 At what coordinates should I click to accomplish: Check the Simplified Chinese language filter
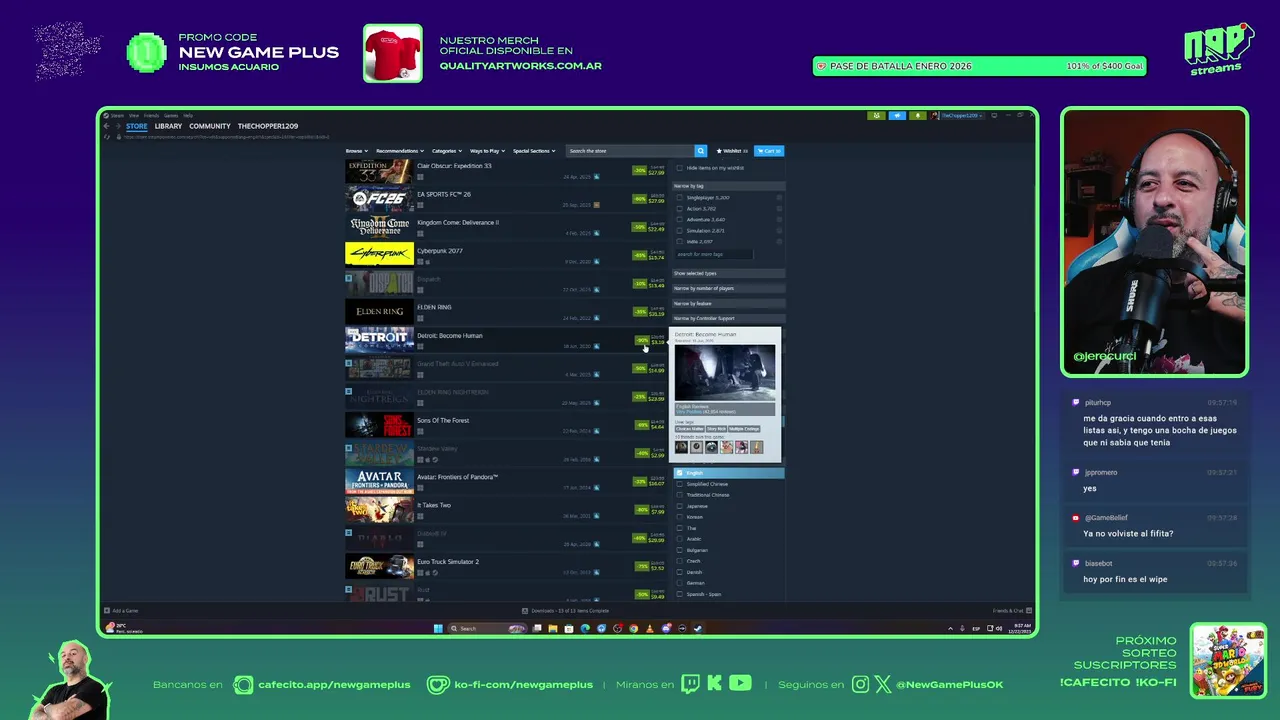coord(680,484)
